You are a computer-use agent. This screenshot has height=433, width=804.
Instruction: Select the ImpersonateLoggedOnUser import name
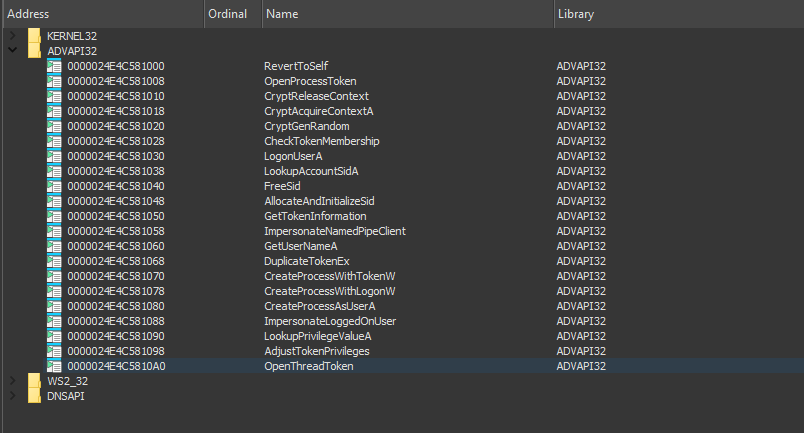click(330, 321)
